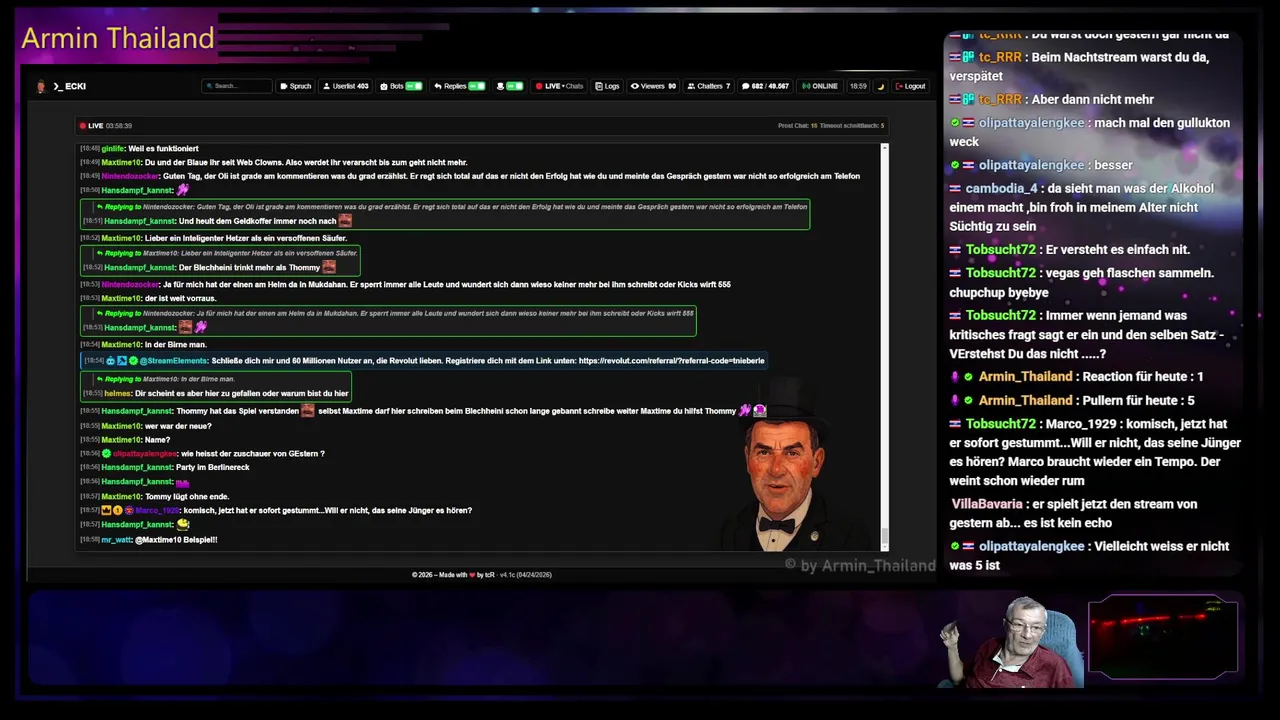Click the ONLINE status indicator

(820, 86)
